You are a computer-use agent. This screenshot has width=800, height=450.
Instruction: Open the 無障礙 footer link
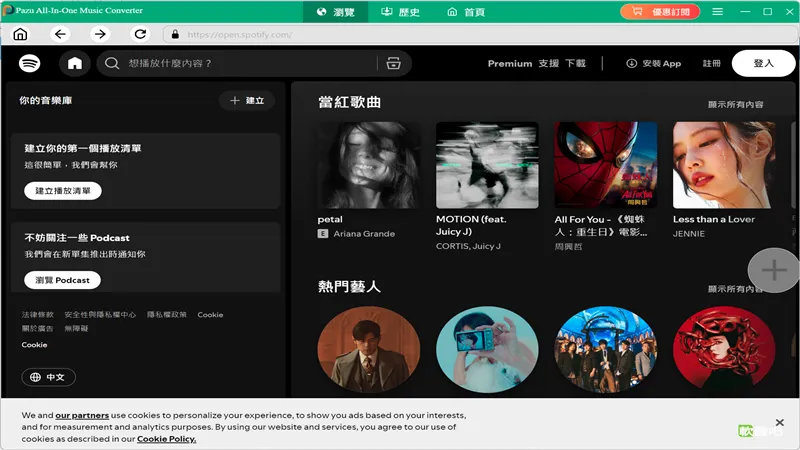76,329
